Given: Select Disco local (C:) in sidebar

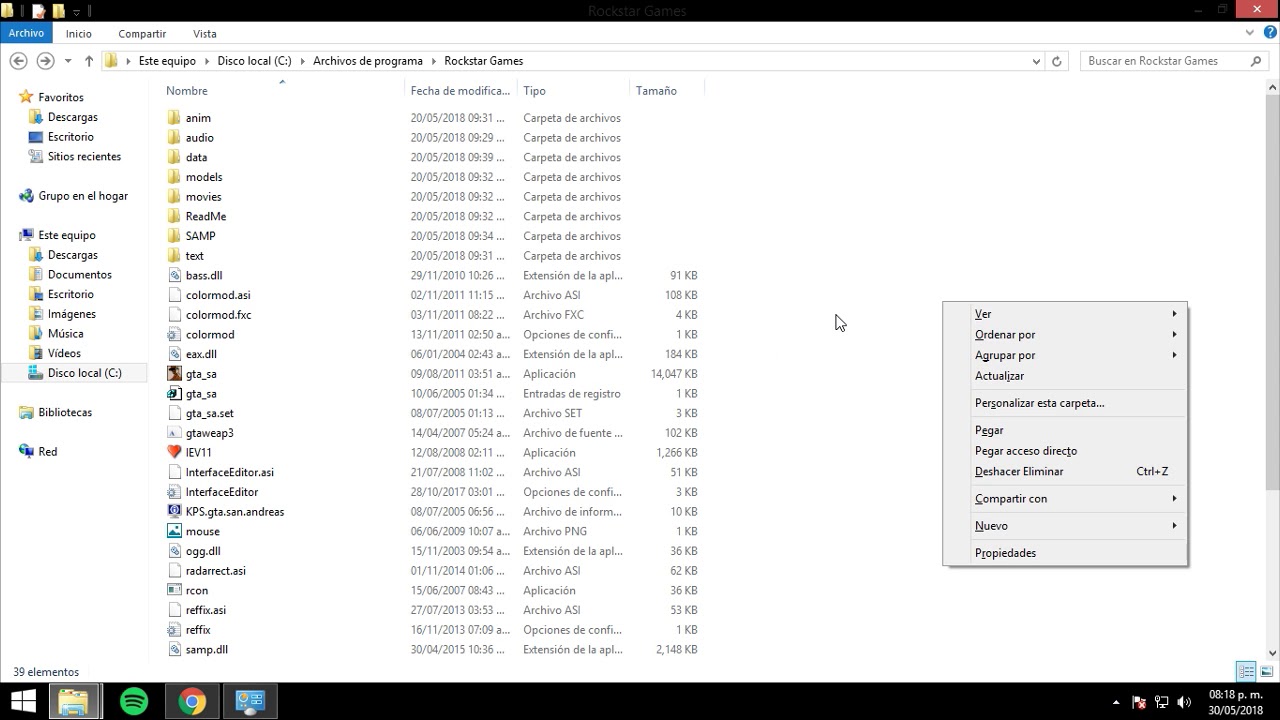Looking at the screenshot, I should [84, 373].
